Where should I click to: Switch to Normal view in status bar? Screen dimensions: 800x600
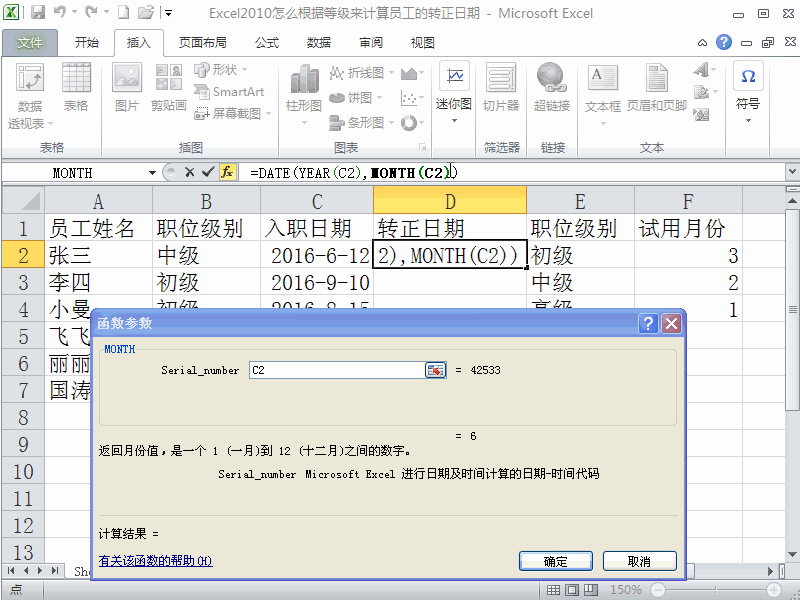[x=553, y=590]
